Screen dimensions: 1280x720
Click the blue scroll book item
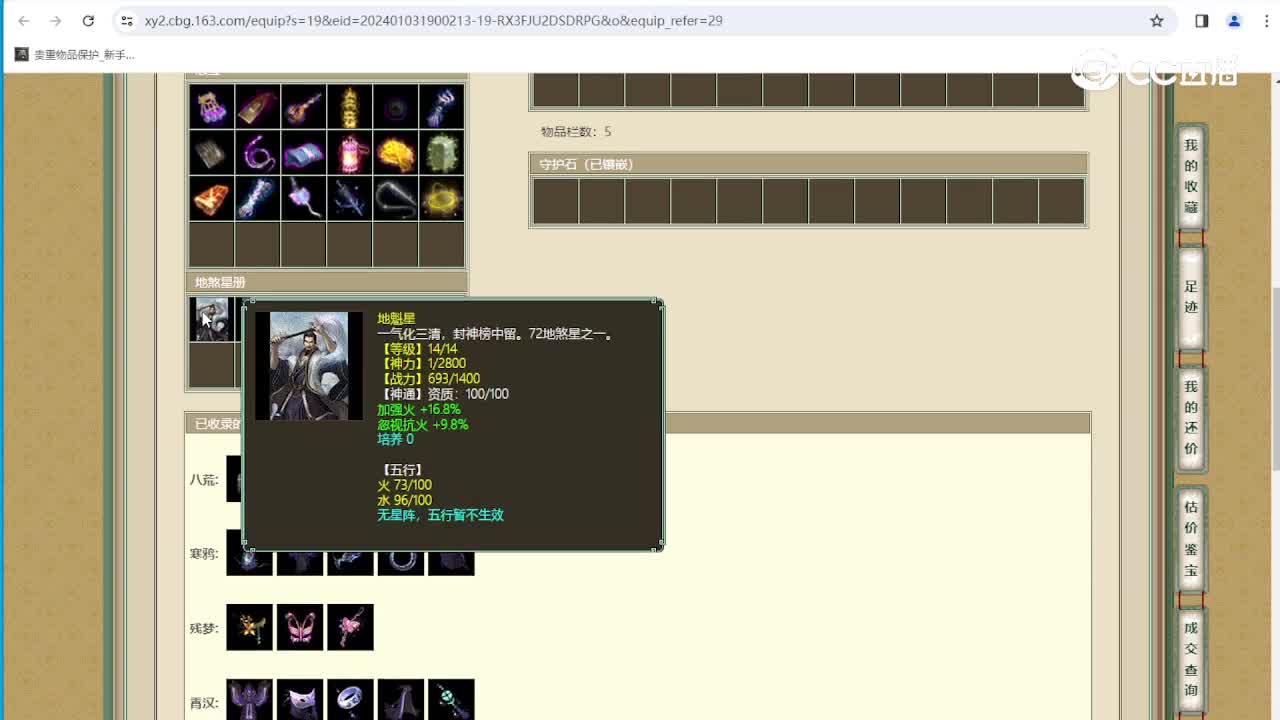click(x=303, y=152)
